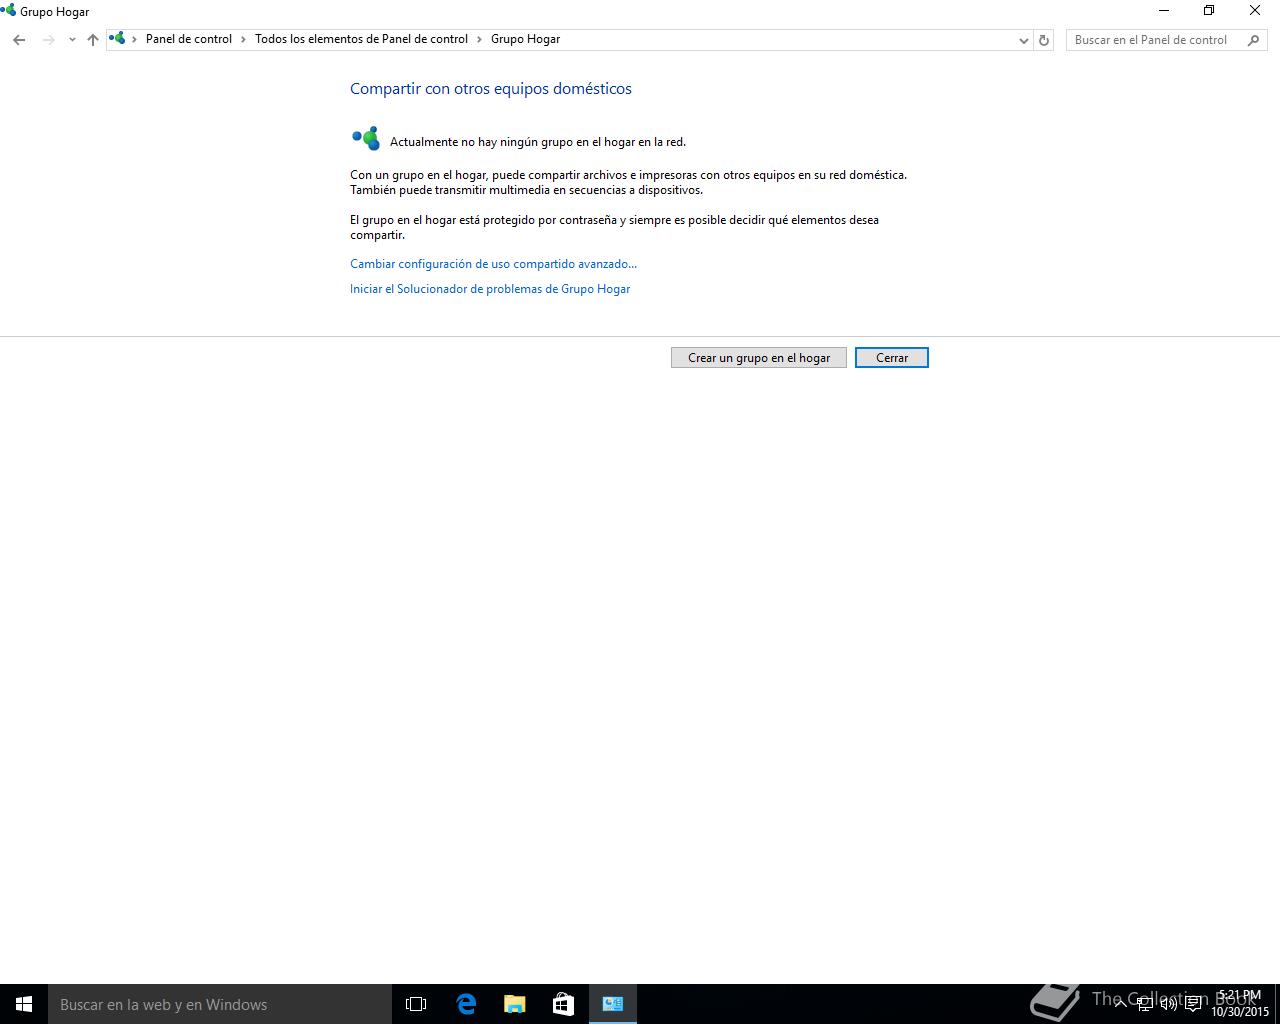This screenshot has height=1024, width=1280.
Task: Open the Windows Store from taskbar
Action: click(x=563, y=1004)
